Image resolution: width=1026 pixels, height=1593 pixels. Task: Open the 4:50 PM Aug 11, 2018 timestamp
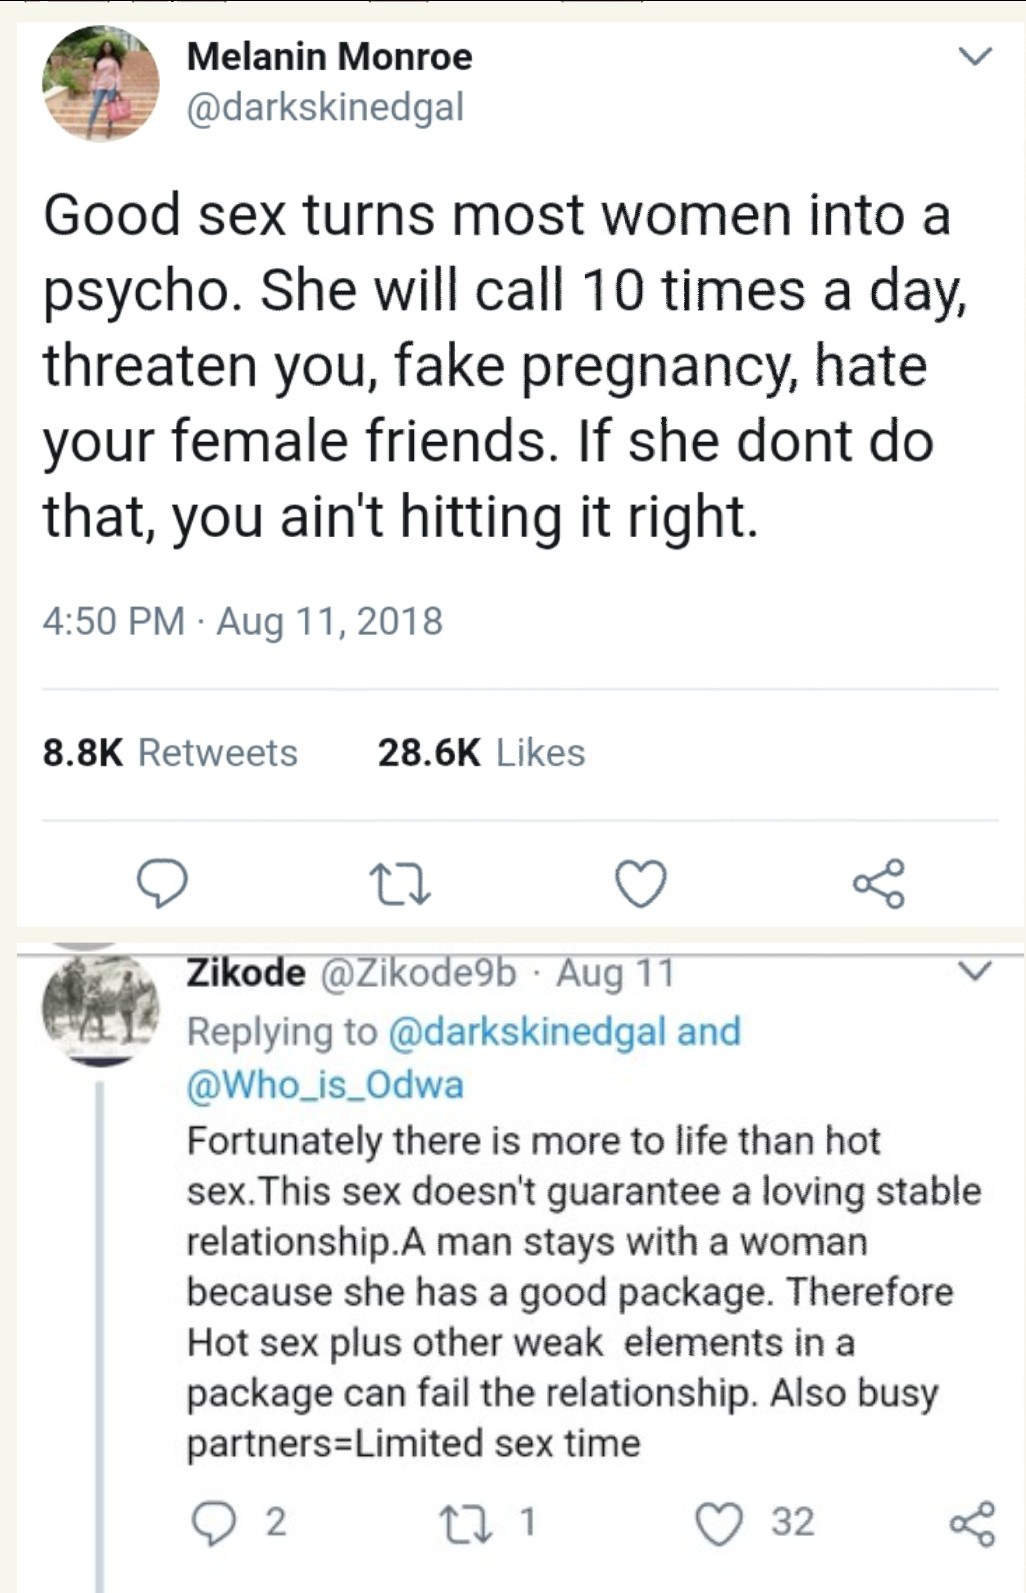(x=242, y=621)
